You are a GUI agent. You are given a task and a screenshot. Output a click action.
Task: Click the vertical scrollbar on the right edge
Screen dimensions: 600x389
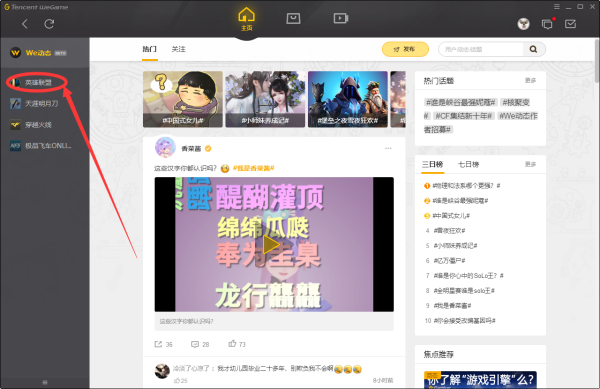pos(597,60)
